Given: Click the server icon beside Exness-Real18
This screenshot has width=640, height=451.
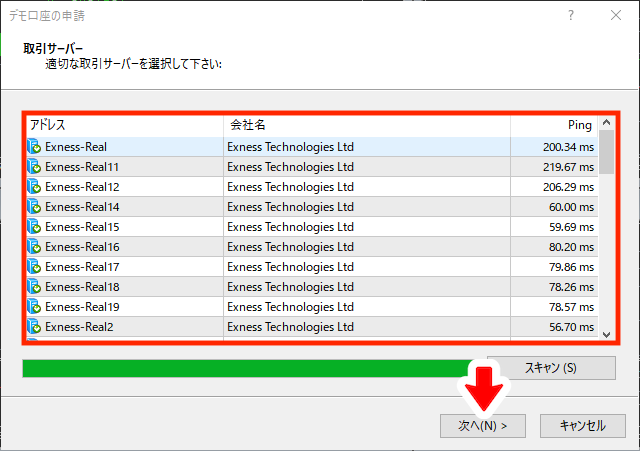Looking at the screenshot, I should pos(34,287).
